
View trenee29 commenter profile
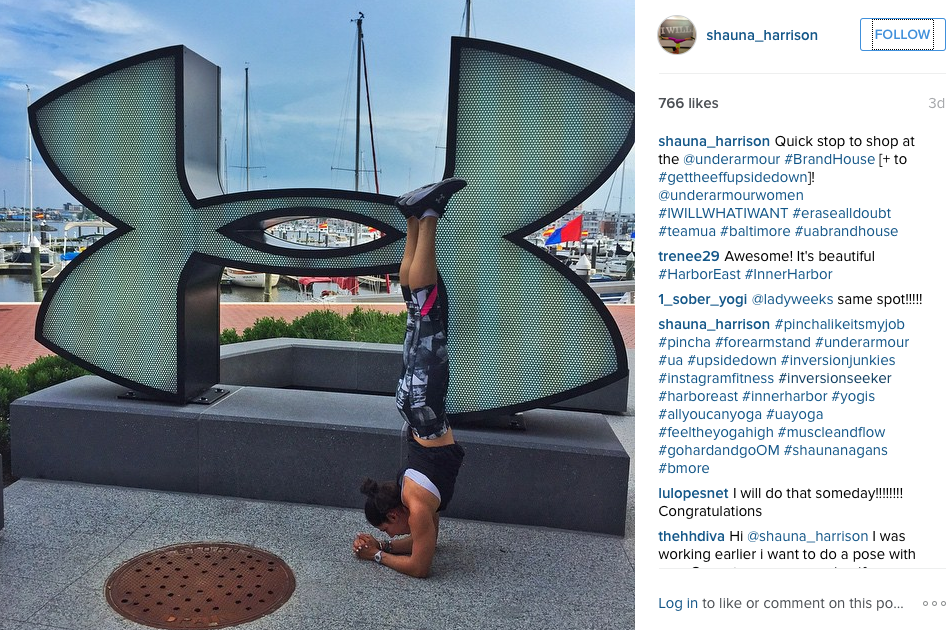688,256
